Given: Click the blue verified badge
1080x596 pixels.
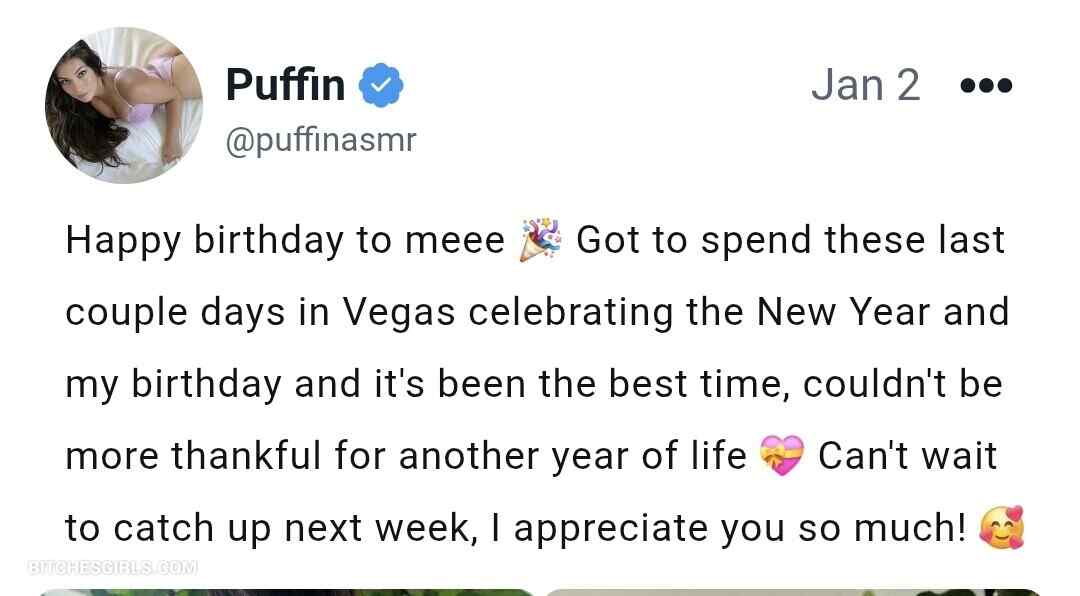Looking at the screenshot, I should pyautogui.click(x=381, y=85).
